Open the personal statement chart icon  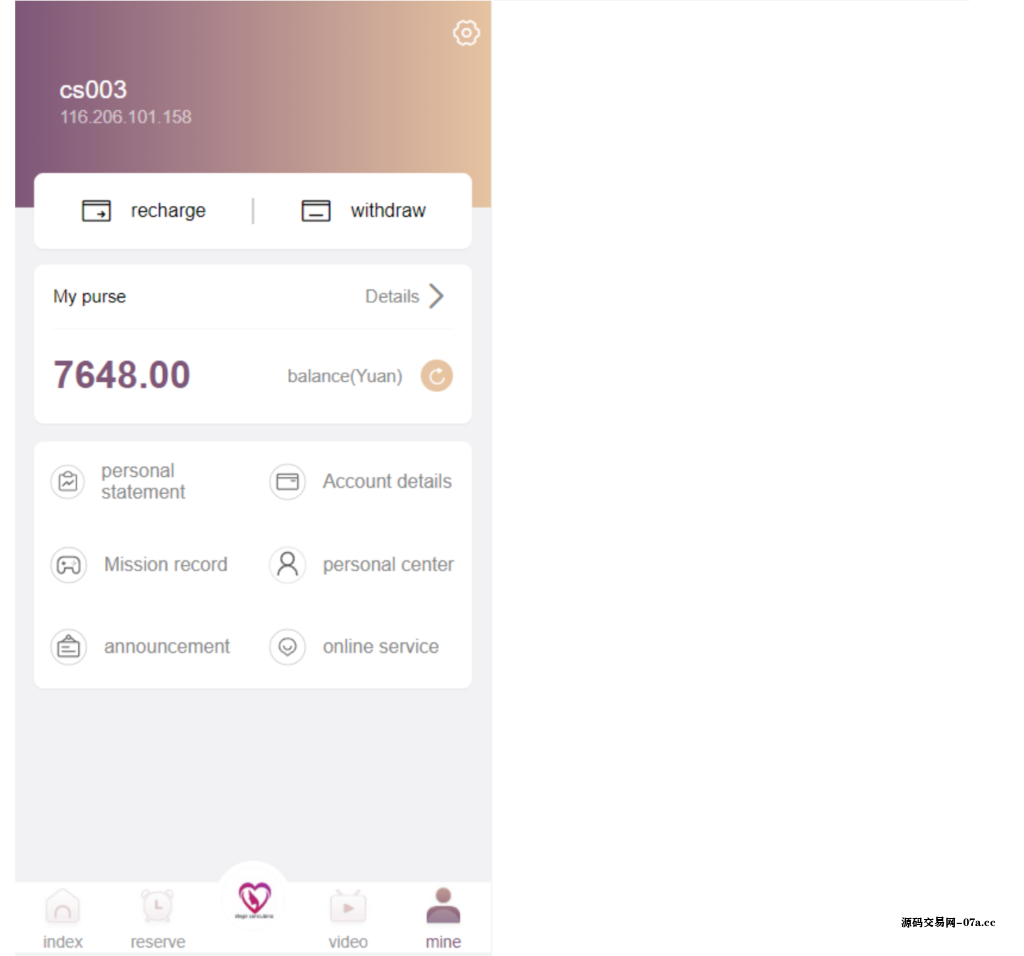point(68,482)
